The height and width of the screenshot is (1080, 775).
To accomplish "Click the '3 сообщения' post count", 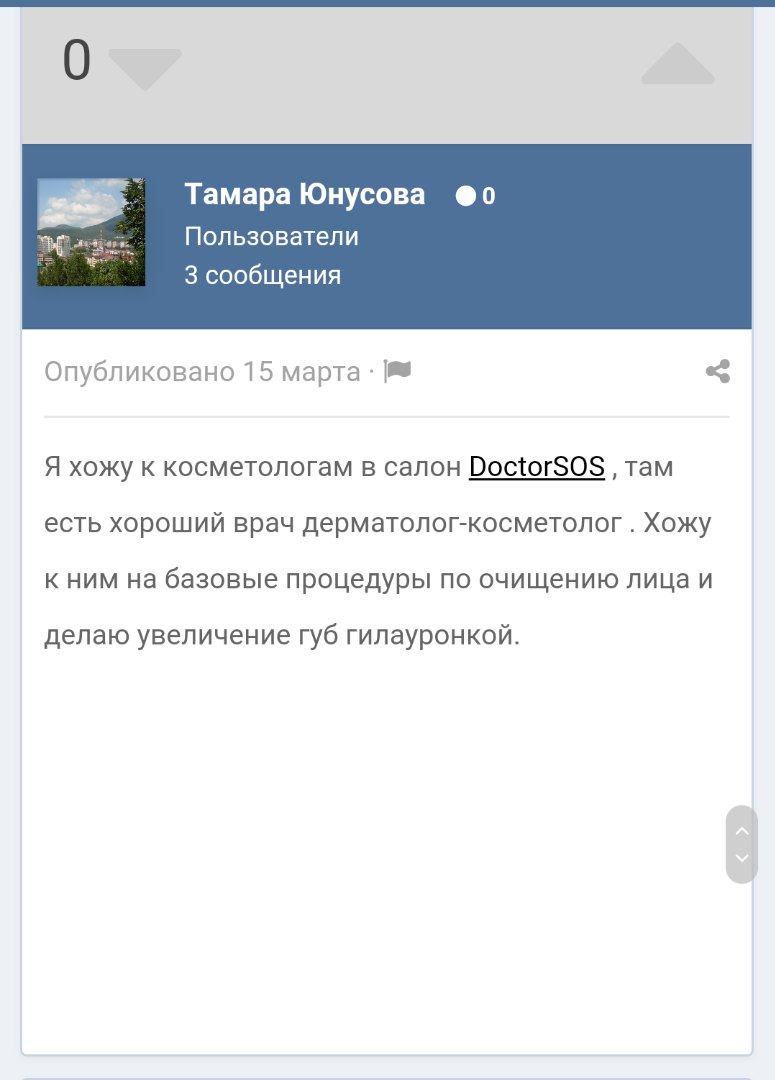I will pyautogui.click(x=262, y=276).
